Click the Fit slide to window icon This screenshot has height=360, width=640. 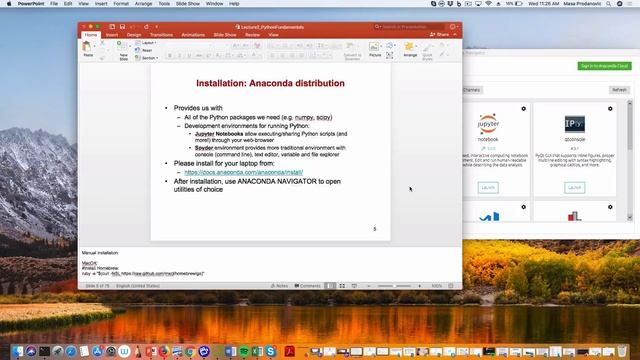pyautogui.click(x=451, y=286)
